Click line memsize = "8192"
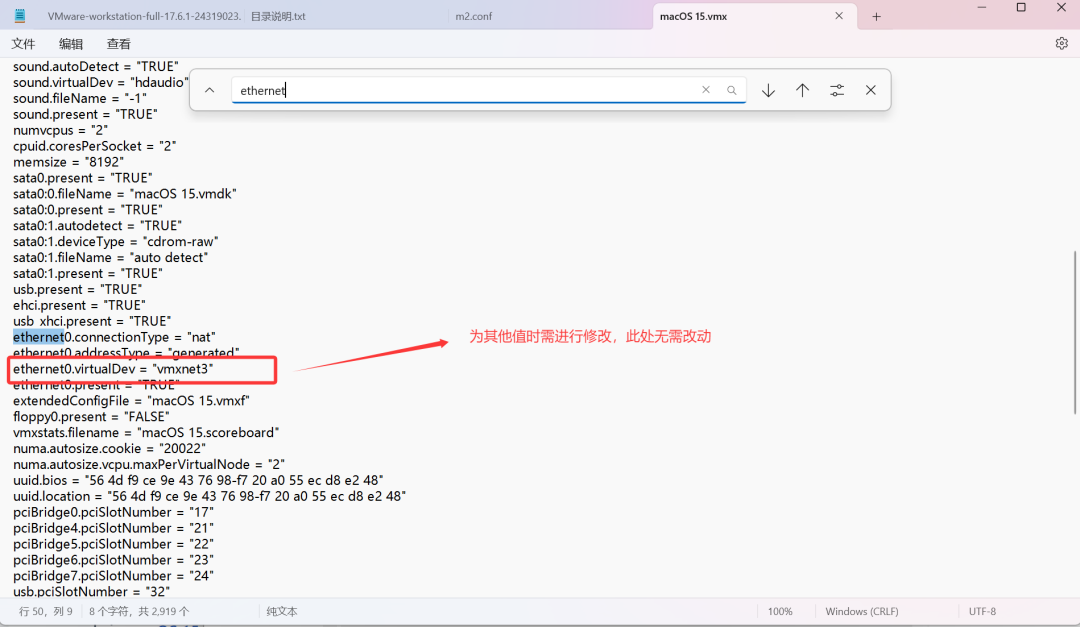The width and height of the screenshot is (1080, 627). pos(68,162)
